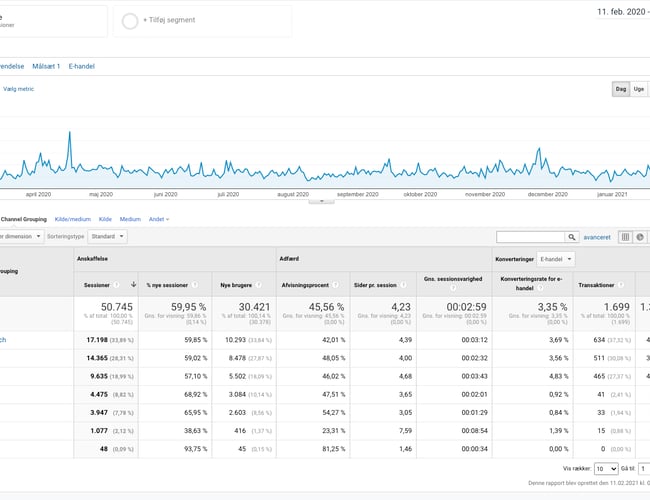Click in the table search input field
Viewport: 650px width, 500px height.
tap(530, 237)
